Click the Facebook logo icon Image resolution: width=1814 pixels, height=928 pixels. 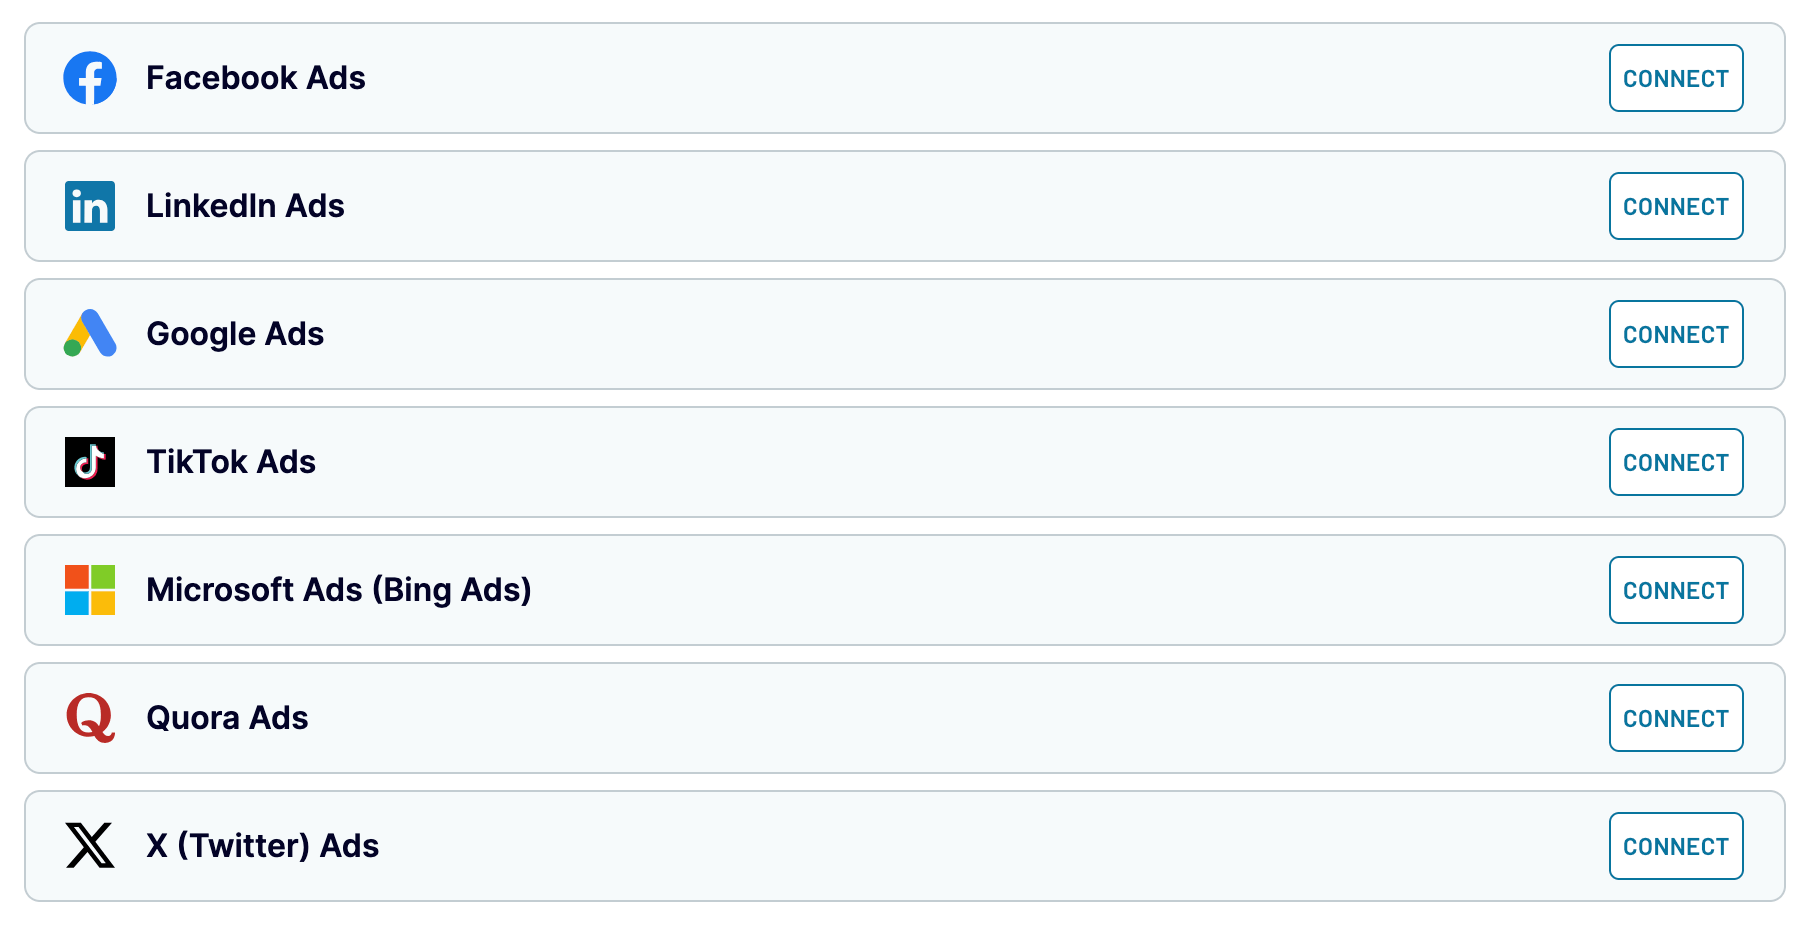(90, 78)
